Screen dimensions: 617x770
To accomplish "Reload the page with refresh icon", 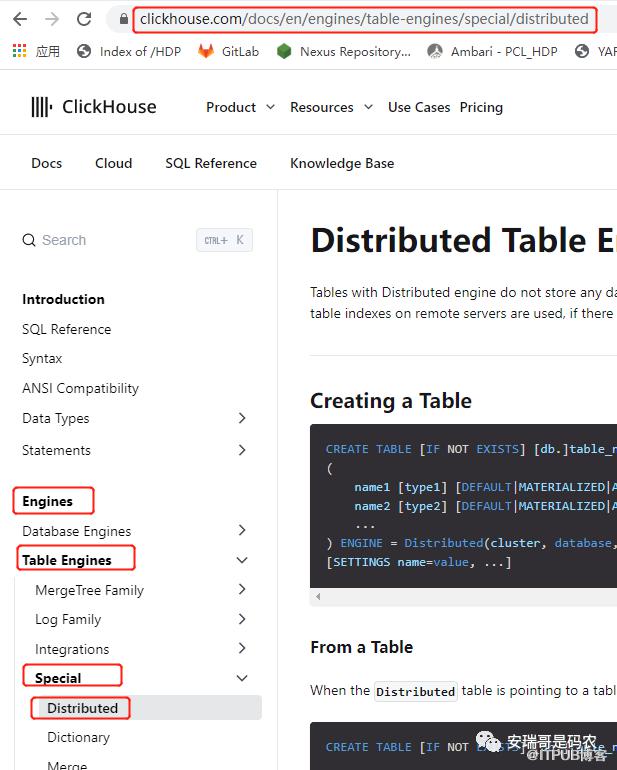I will pos(84,19).
